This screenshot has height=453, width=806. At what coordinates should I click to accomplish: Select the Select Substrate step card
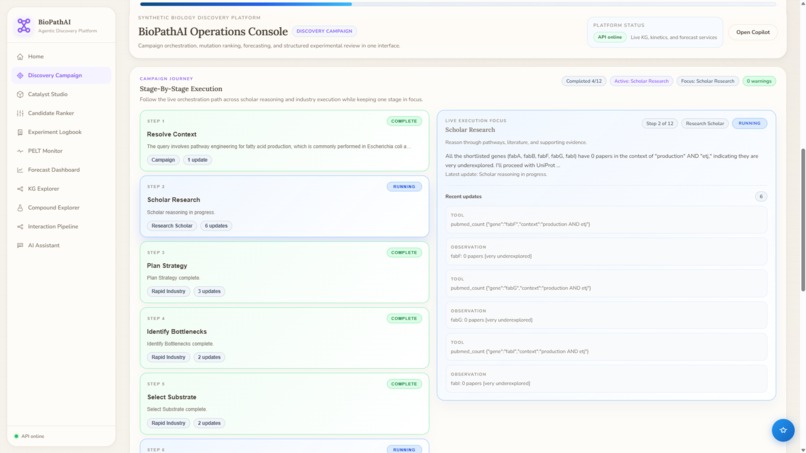(x=284, y=404)
